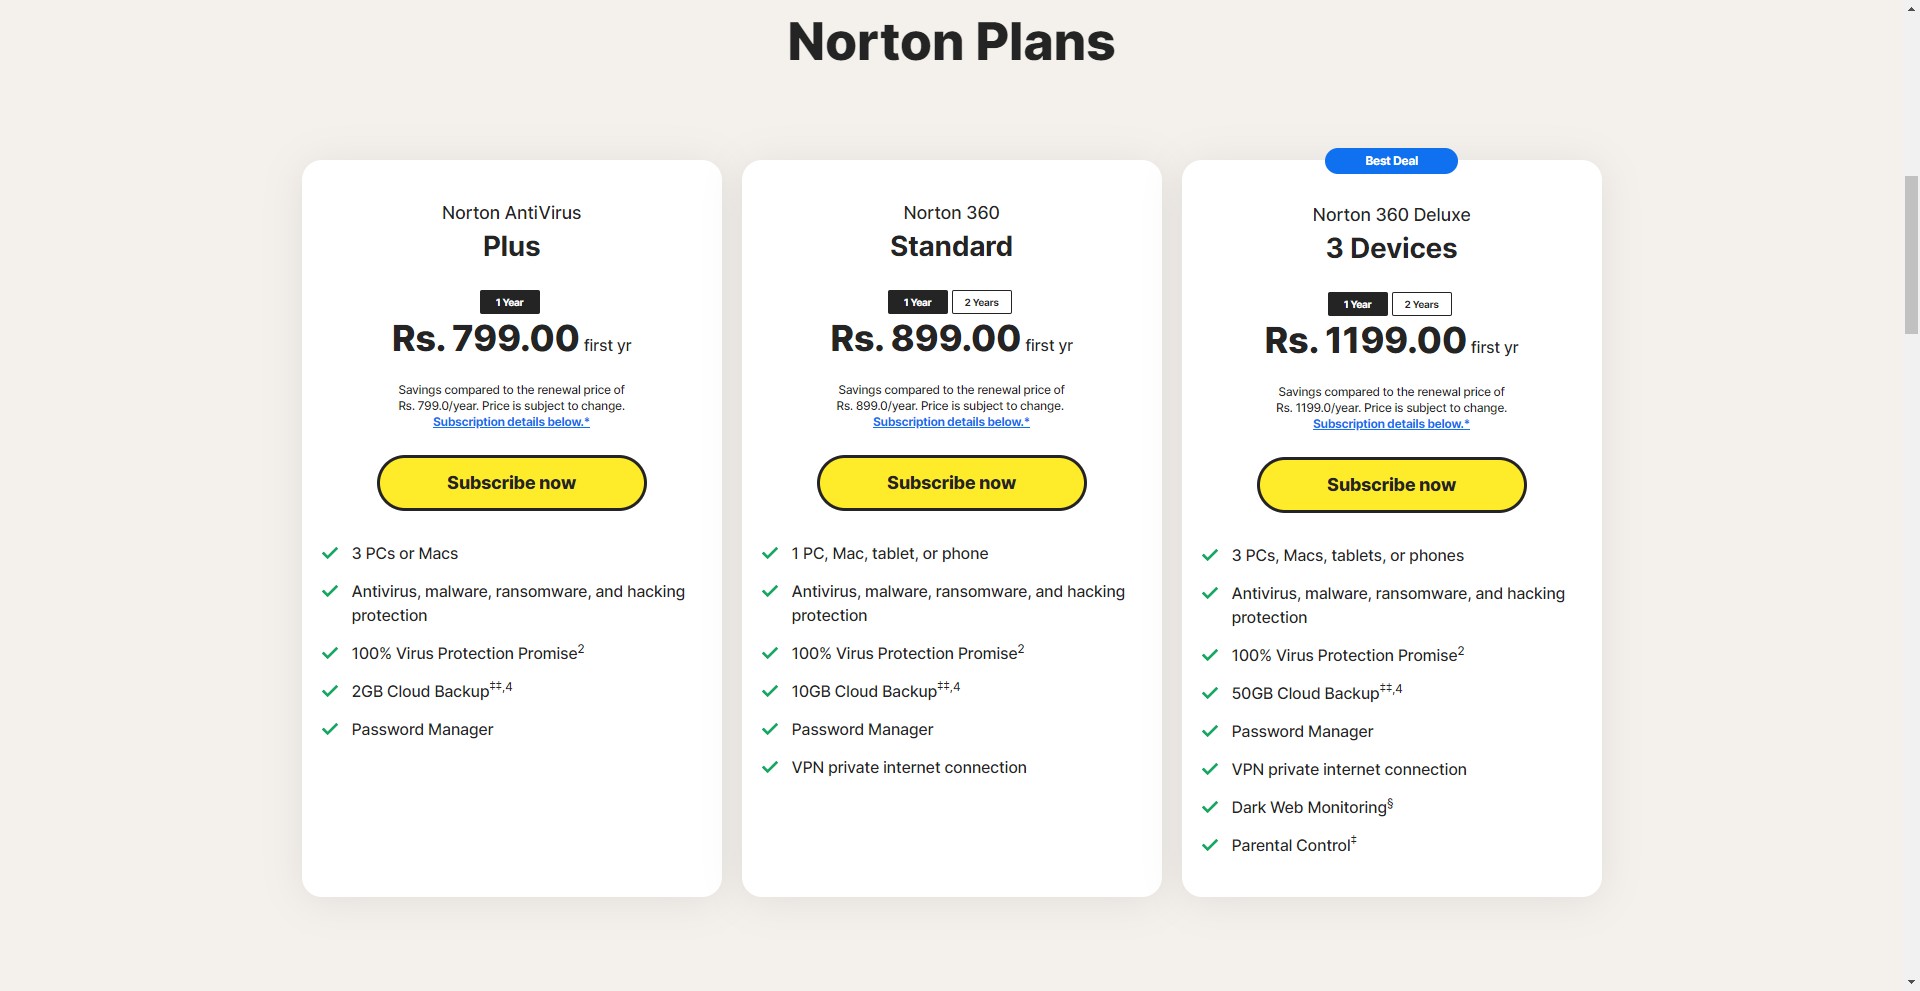Subscribe to Norton 360 Standard plan
Image resolution: width=1920 pixels, height=991 pixels.
951,483
